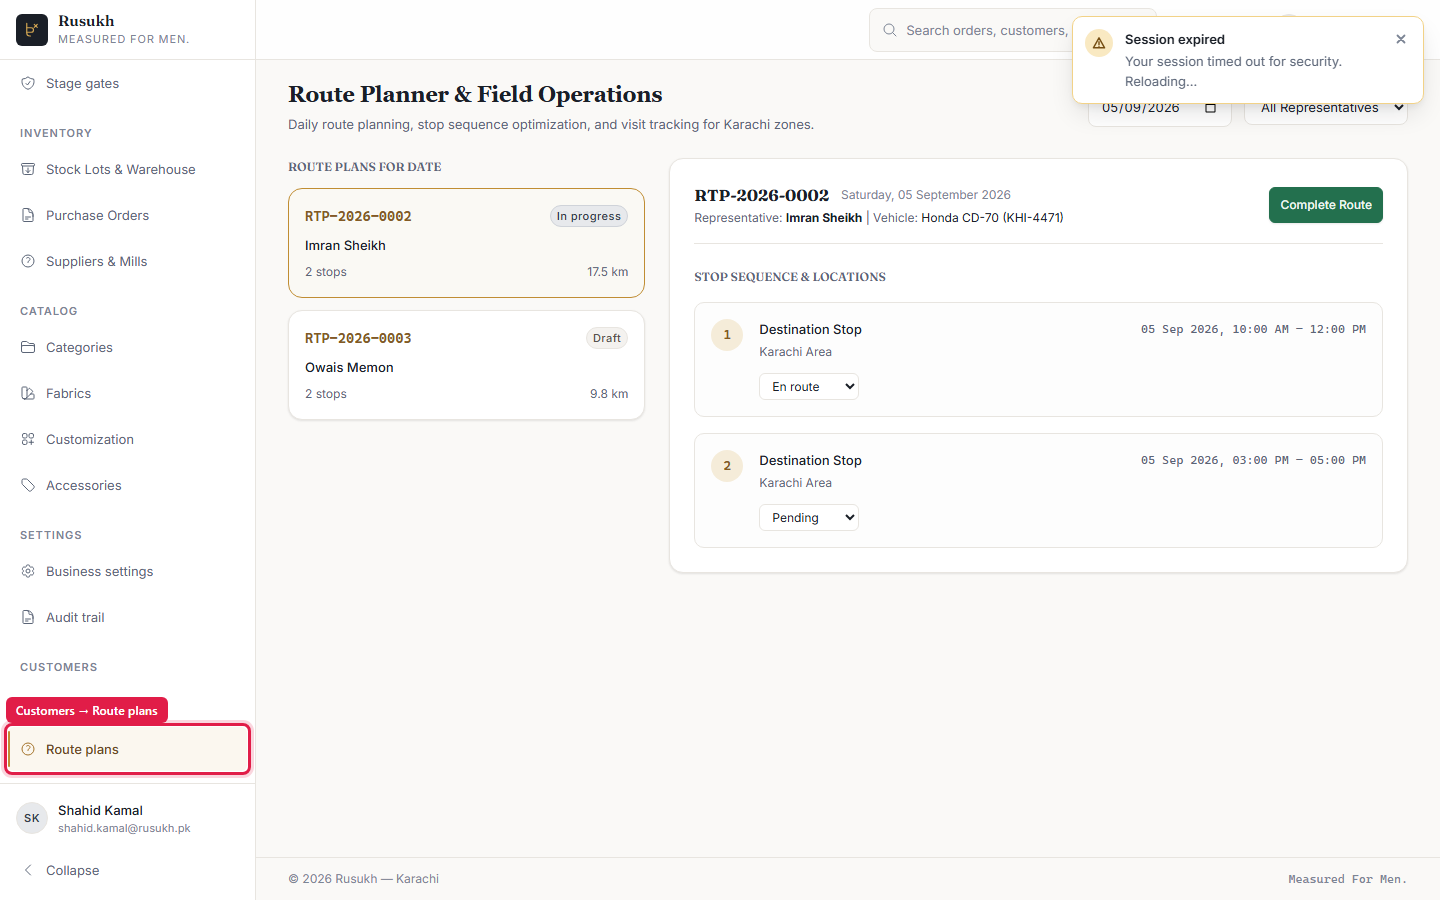Screen dimensions: 1440x900
Task: Click the Stage gates shield icon
Action: pos(28,83)
